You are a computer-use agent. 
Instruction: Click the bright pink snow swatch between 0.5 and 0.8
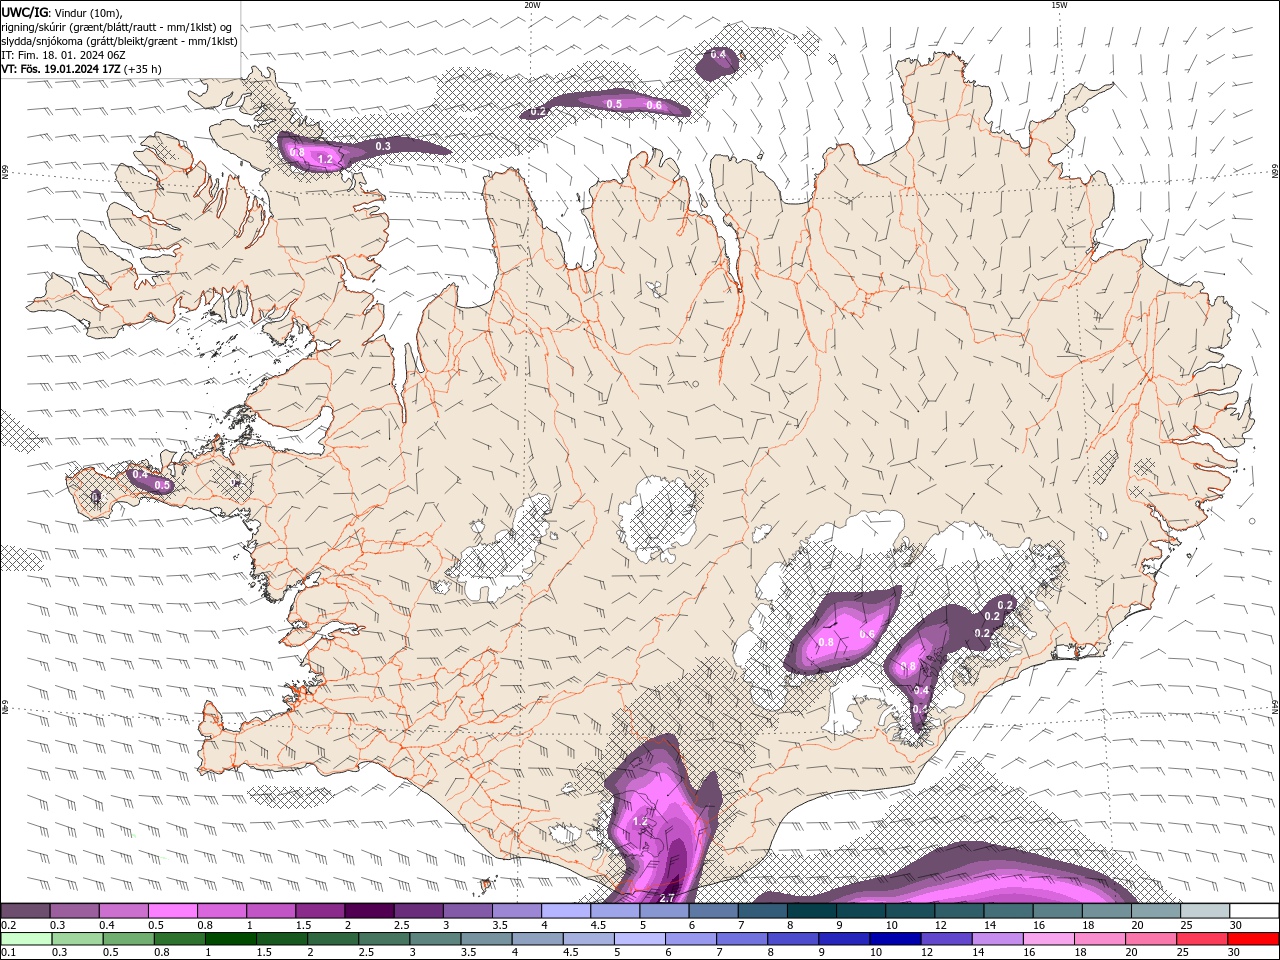173,910
